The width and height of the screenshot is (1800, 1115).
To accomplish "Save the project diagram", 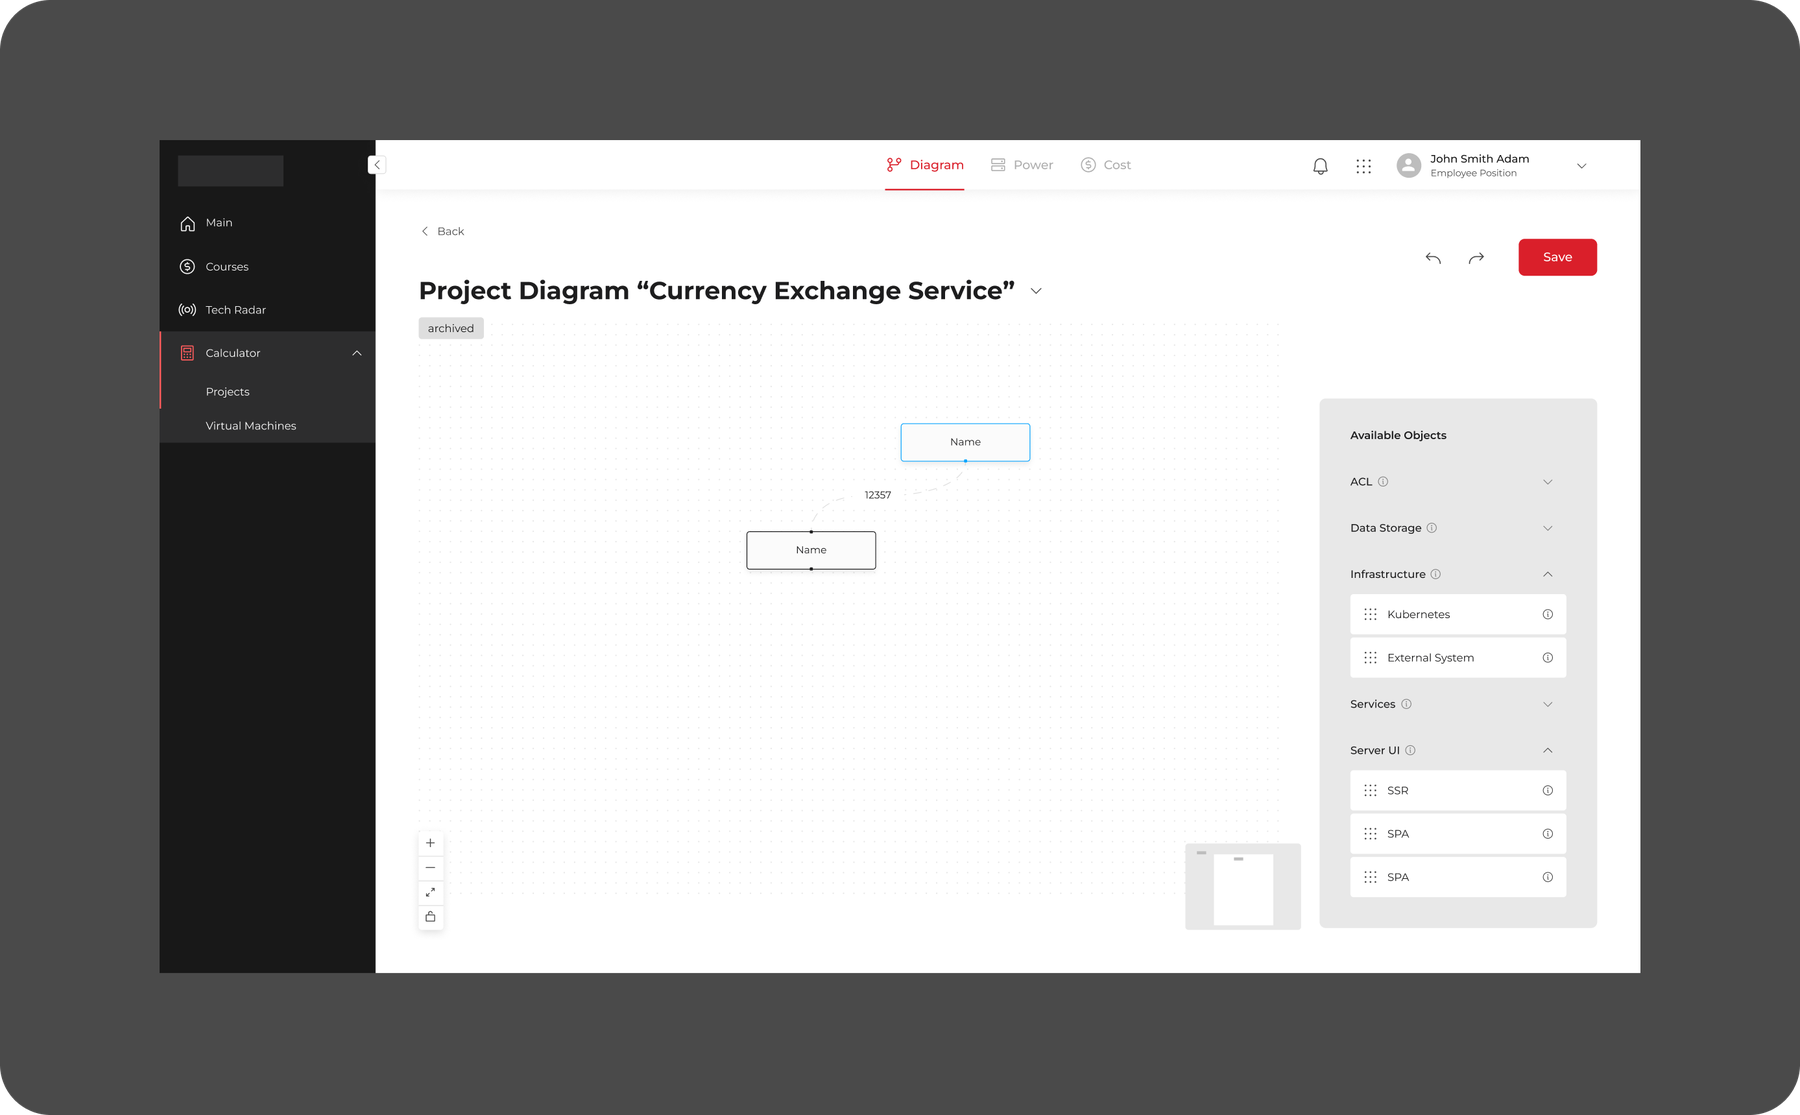I will pos(1557,258).
